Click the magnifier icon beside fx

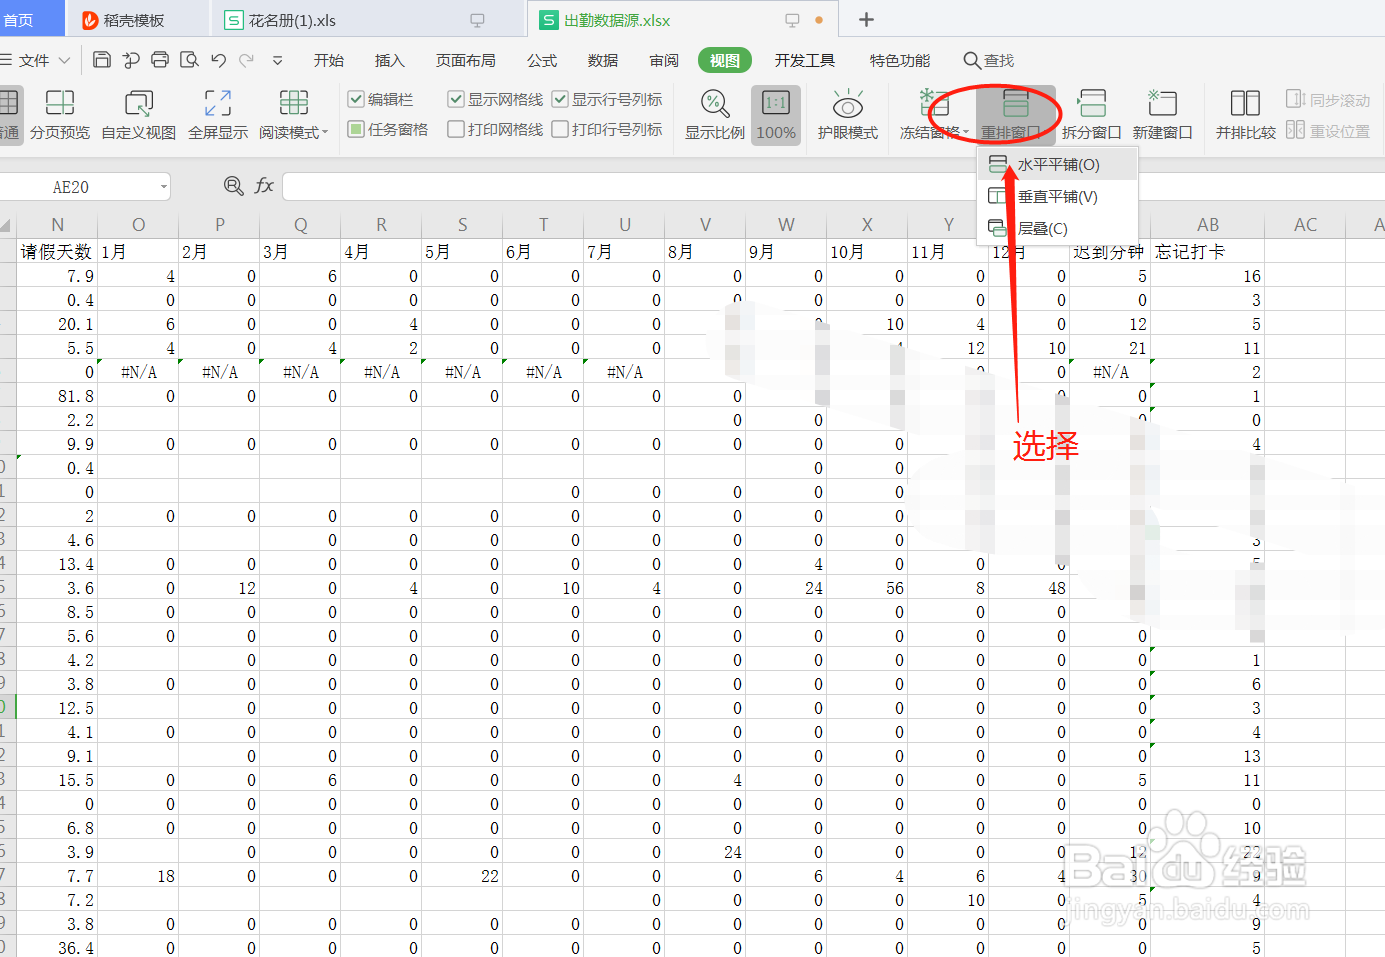click(x=234, y=186)
